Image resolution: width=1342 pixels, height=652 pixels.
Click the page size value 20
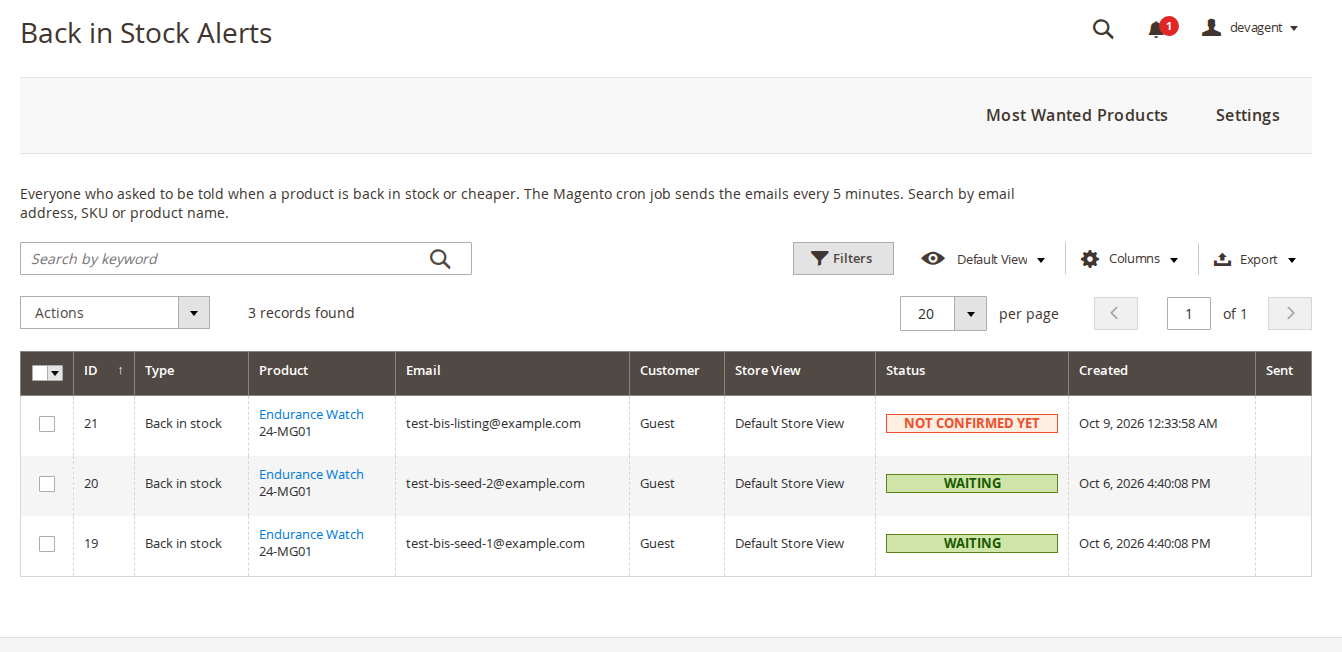(927, 314)
